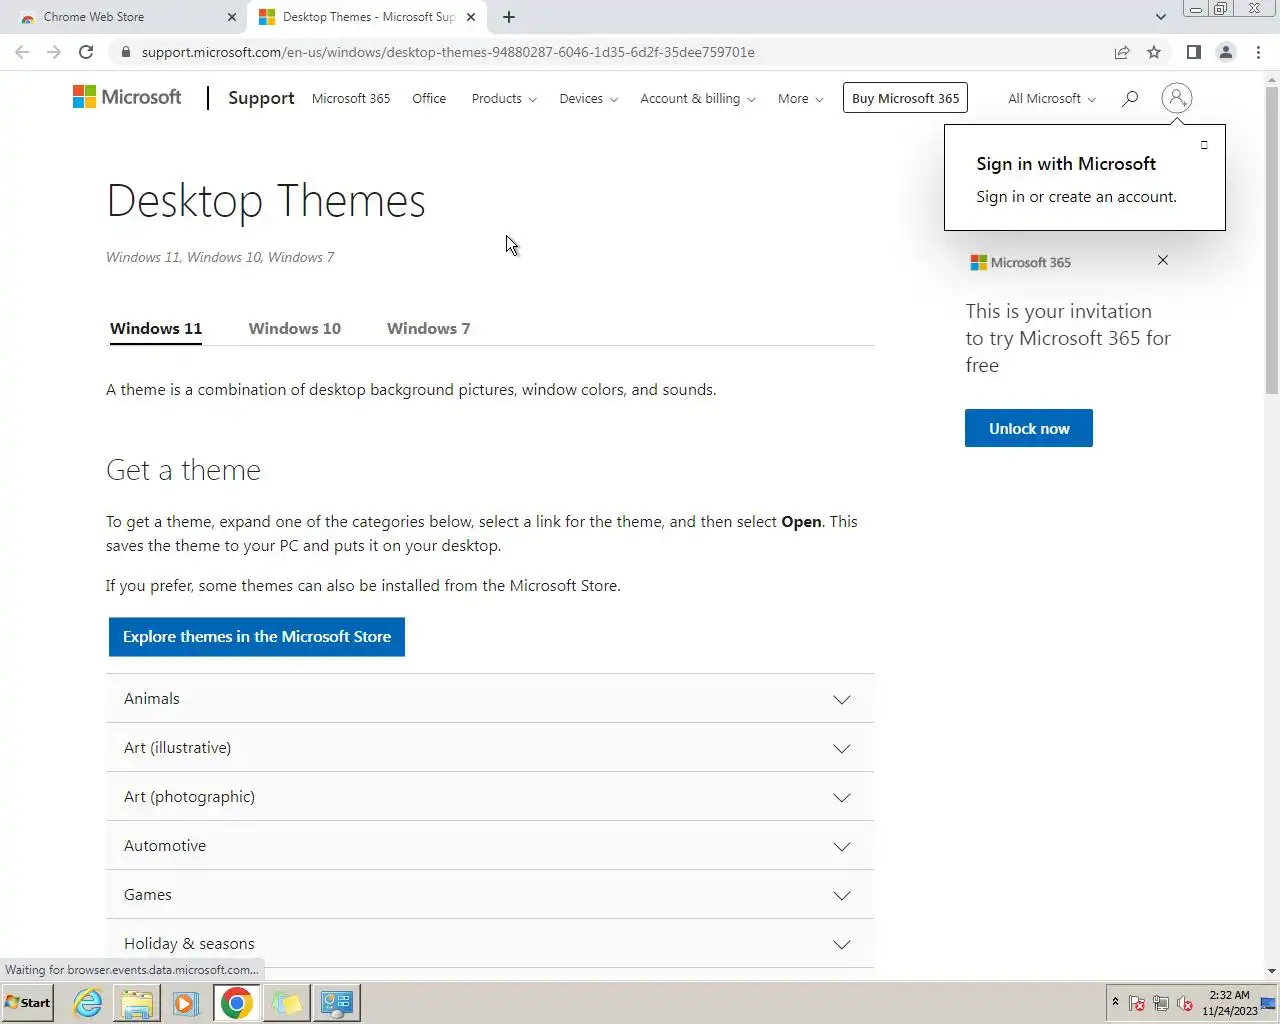
Task: Open the yellow folder icon in the taskbar
Action: coord(286,1002)
